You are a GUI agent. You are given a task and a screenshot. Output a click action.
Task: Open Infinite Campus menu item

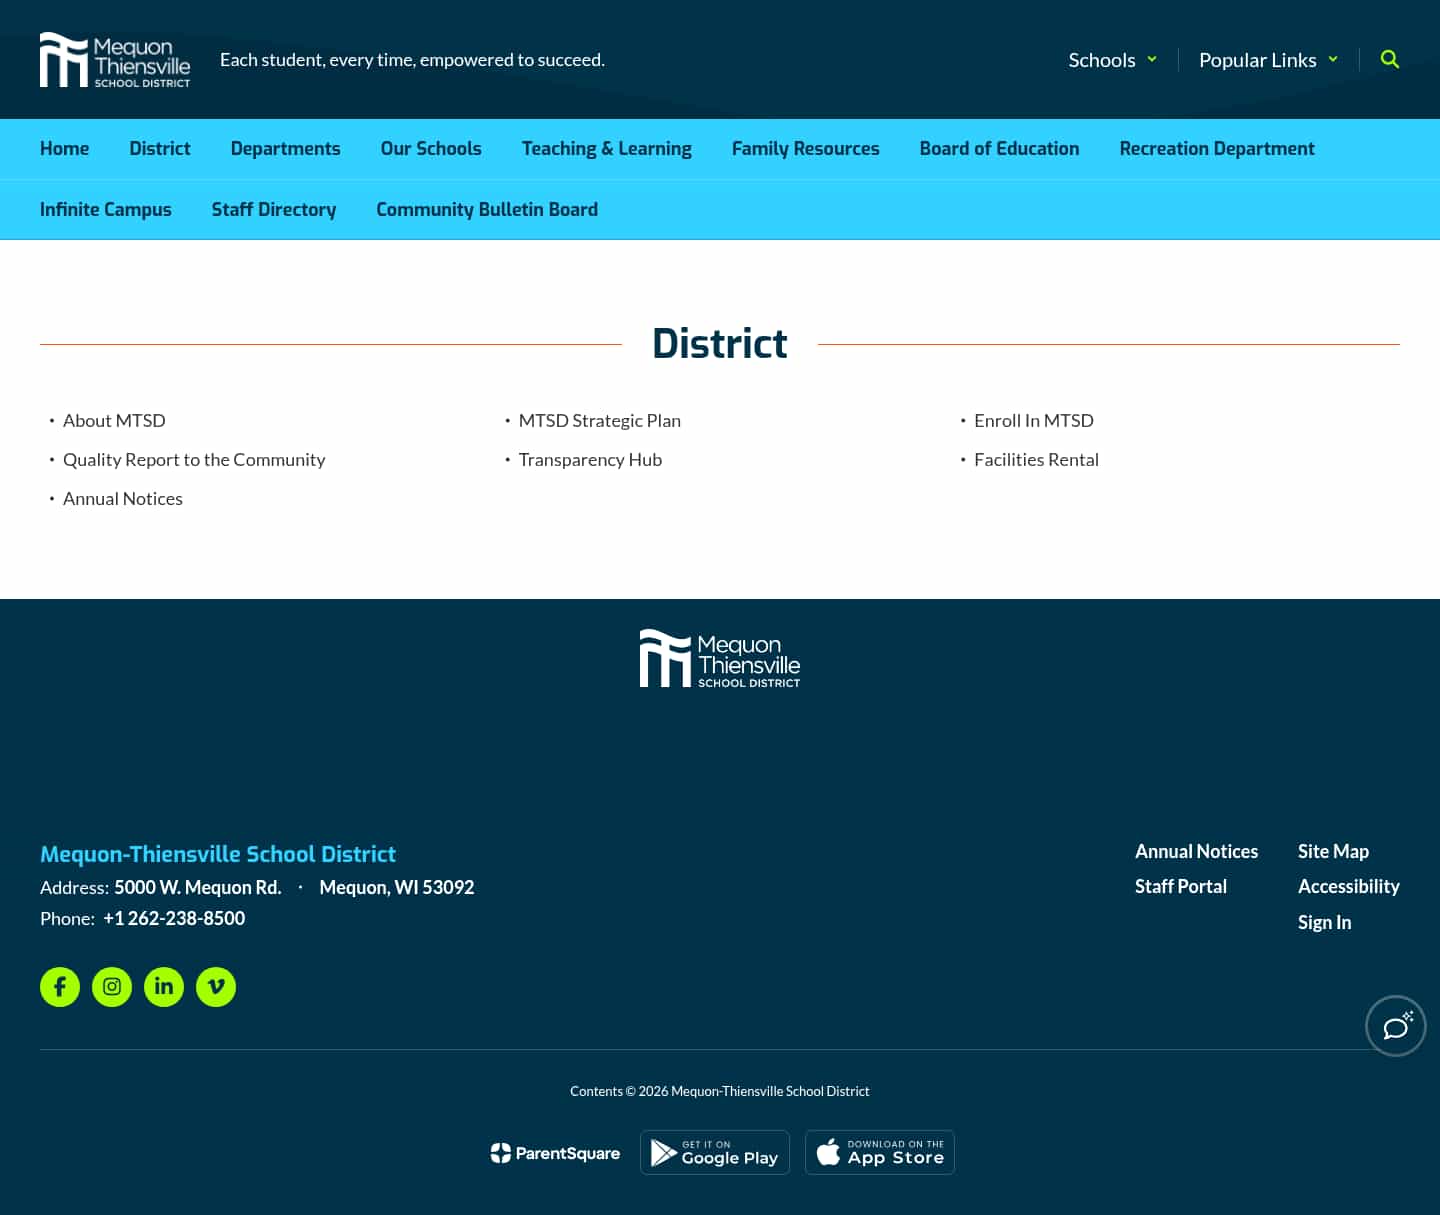(106, 210)
